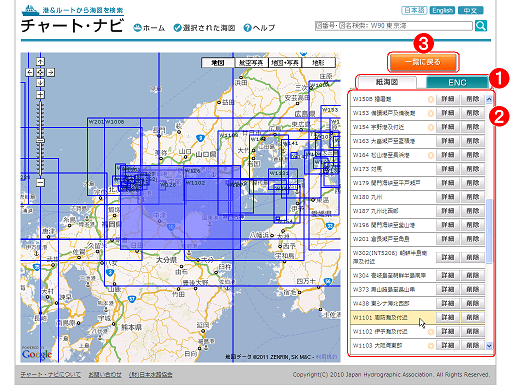This screenshot has width=512, height=386.
Task: Click 削除 for chart W201
Action: point(473,239)
